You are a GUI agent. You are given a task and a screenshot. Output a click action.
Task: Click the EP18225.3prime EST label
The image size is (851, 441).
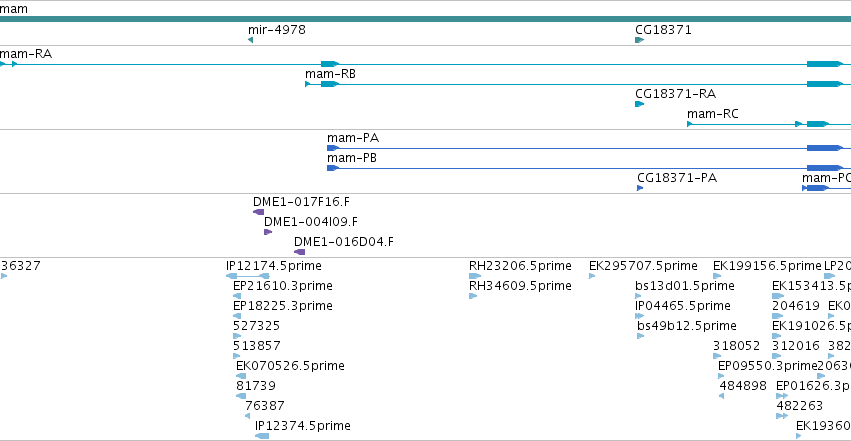pyautogui.click(x=283, y=306)
